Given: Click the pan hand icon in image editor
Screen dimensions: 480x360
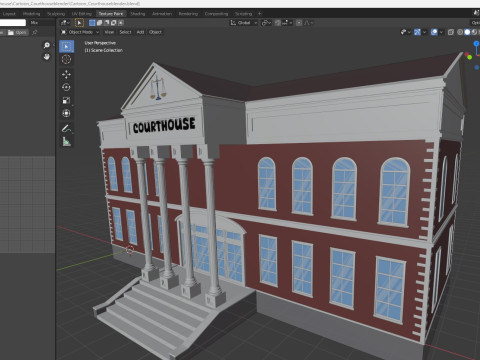Looking at the screenshot, I should point(47,57).
